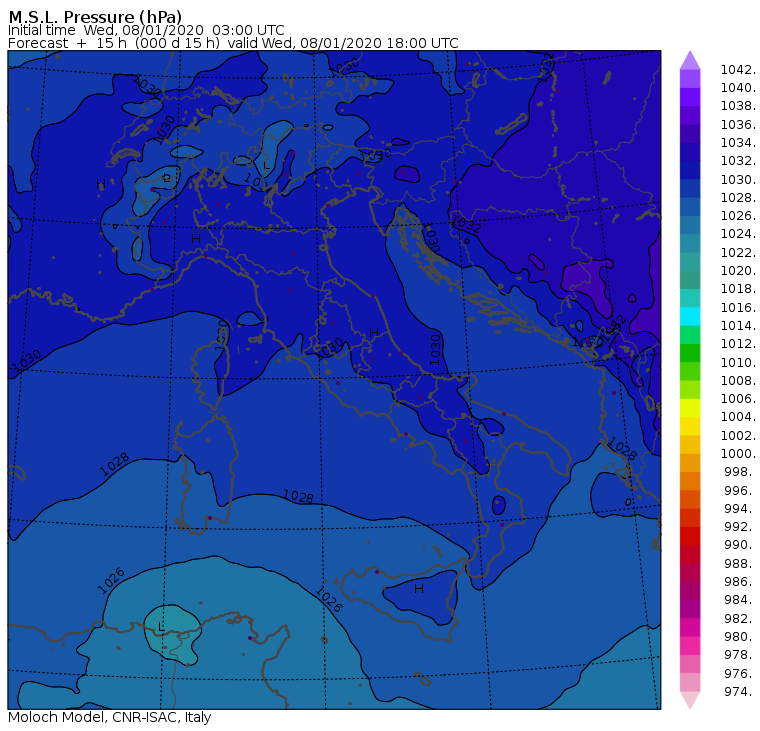Image resolution: width=760 pixels, height=731 pixels.
Task: Click the 'M.S.L. Pressure (hPa)' title
Action: coord(95,16)
